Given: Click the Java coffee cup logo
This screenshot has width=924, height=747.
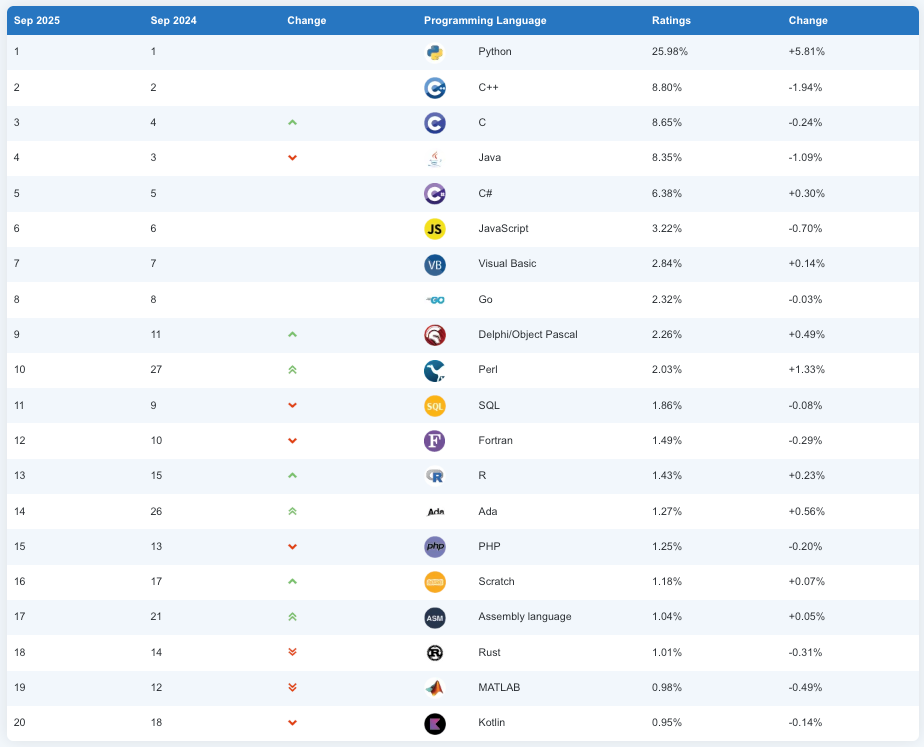Looking at the screenshot, I should click(434, 158).
